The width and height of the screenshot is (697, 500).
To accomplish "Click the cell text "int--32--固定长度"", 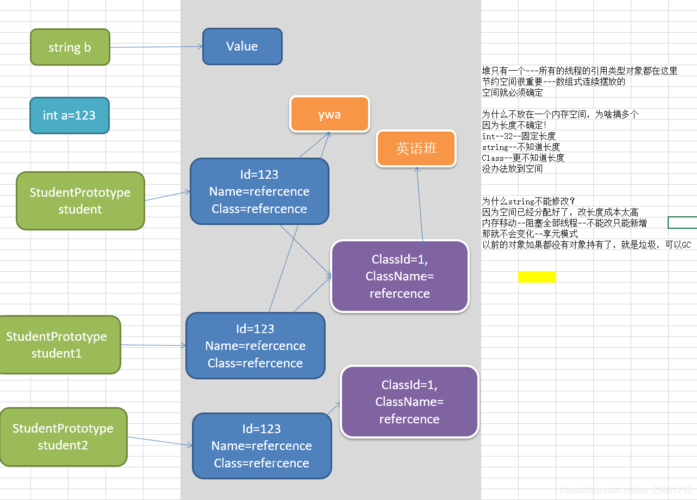I will click(x=519, y=136).
